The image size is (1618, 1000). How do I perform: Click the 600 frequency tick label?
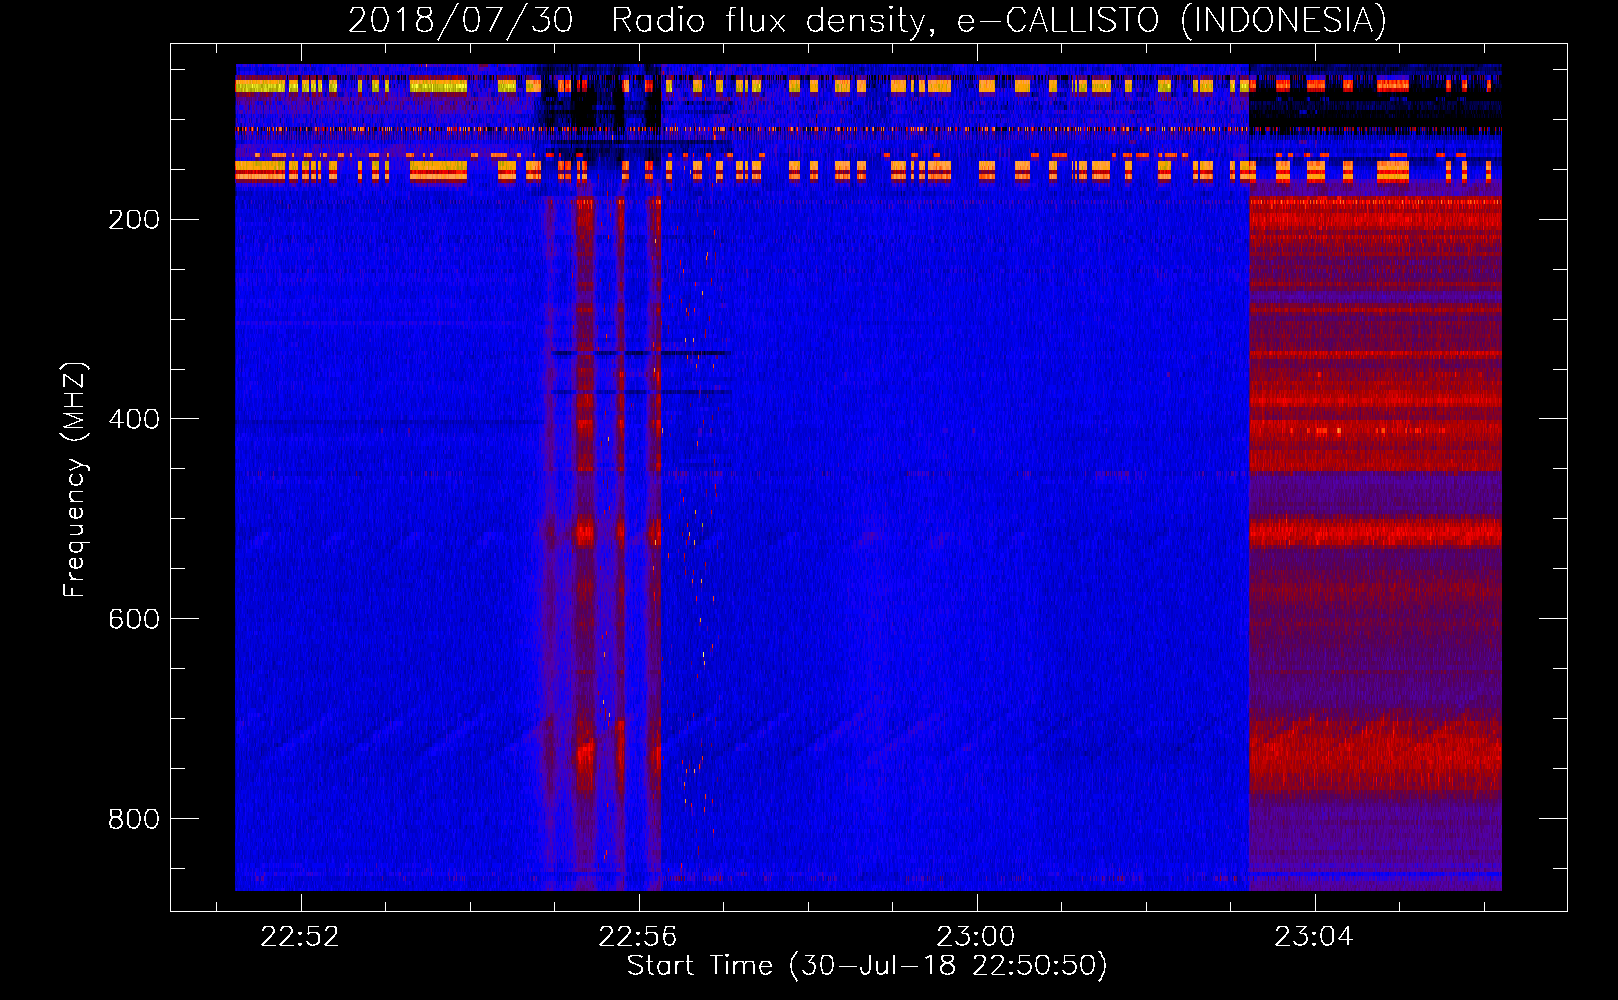coord(134,619)
